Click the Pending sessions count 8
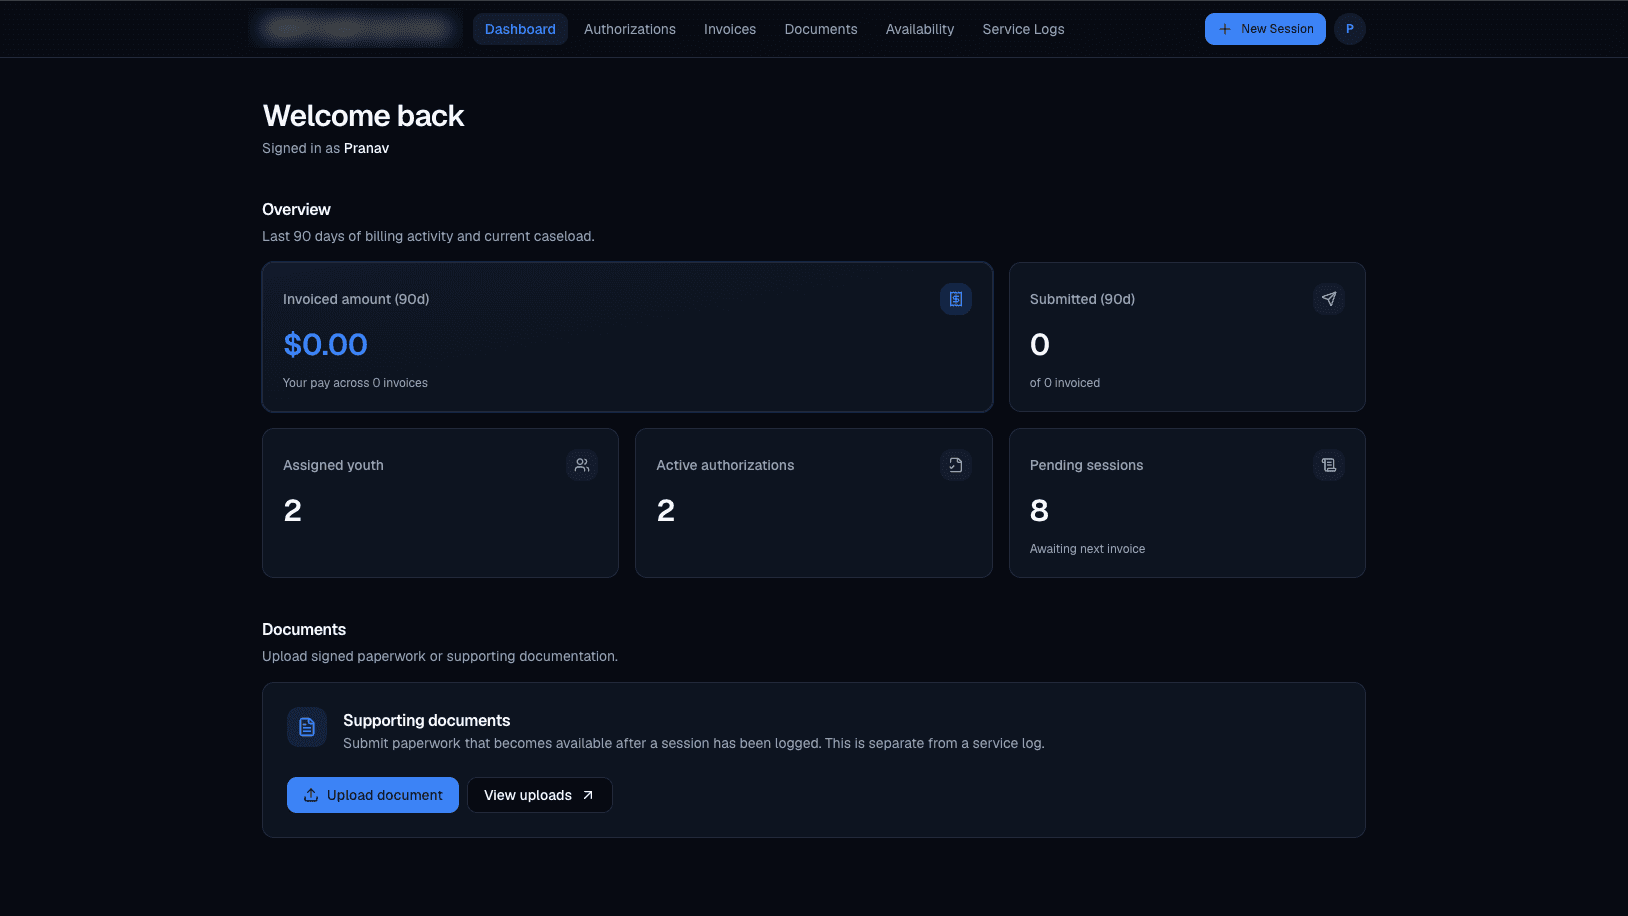Viewport: 1628px width, 916px height. pos(1039,511)
